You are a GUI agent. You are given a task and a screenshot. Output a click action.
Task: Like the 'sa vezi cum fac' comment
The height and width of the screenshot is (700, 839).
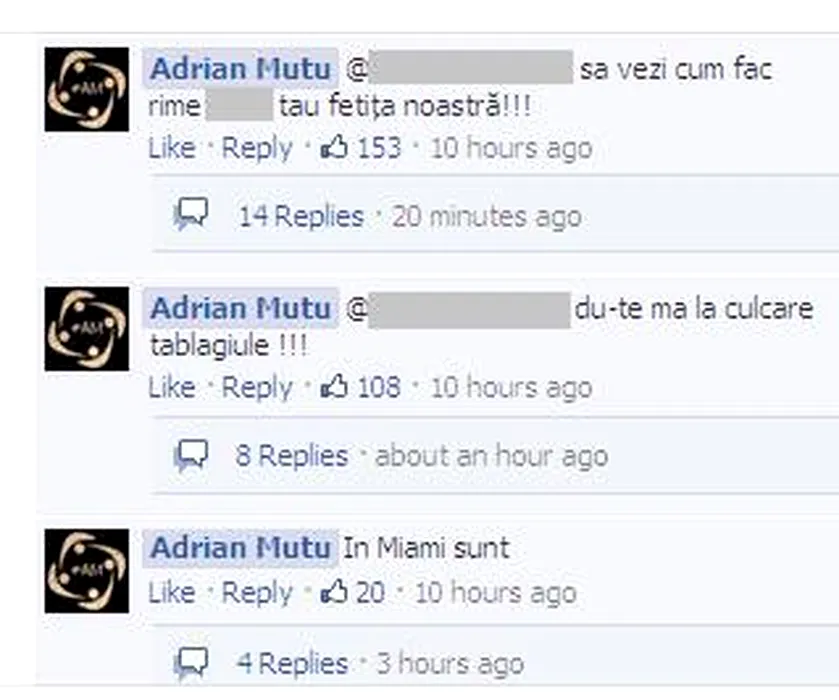(172, 148)
